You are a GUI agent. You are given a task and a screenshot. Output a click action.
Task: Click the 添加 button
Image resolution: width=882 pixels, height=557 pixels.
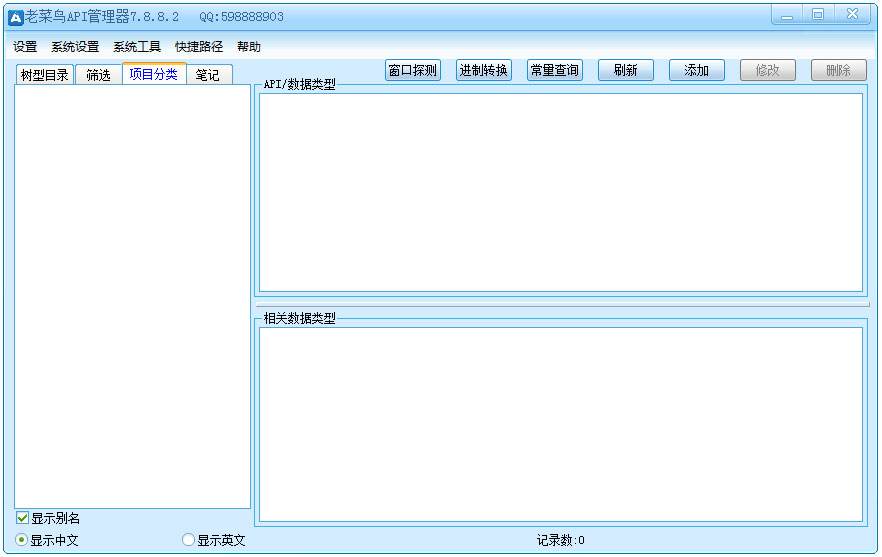pos(696,70)
